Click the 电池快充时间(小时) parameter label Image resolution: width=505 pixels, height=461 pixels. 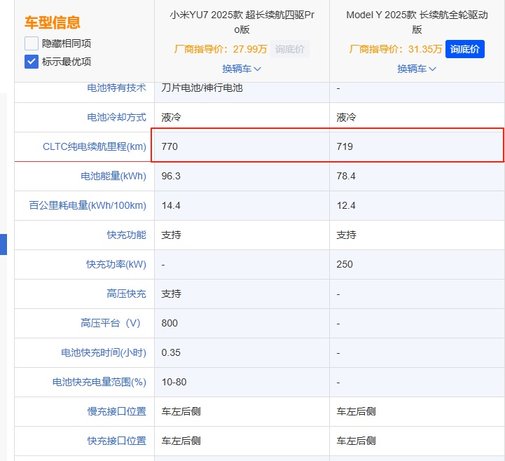[104, 353]
